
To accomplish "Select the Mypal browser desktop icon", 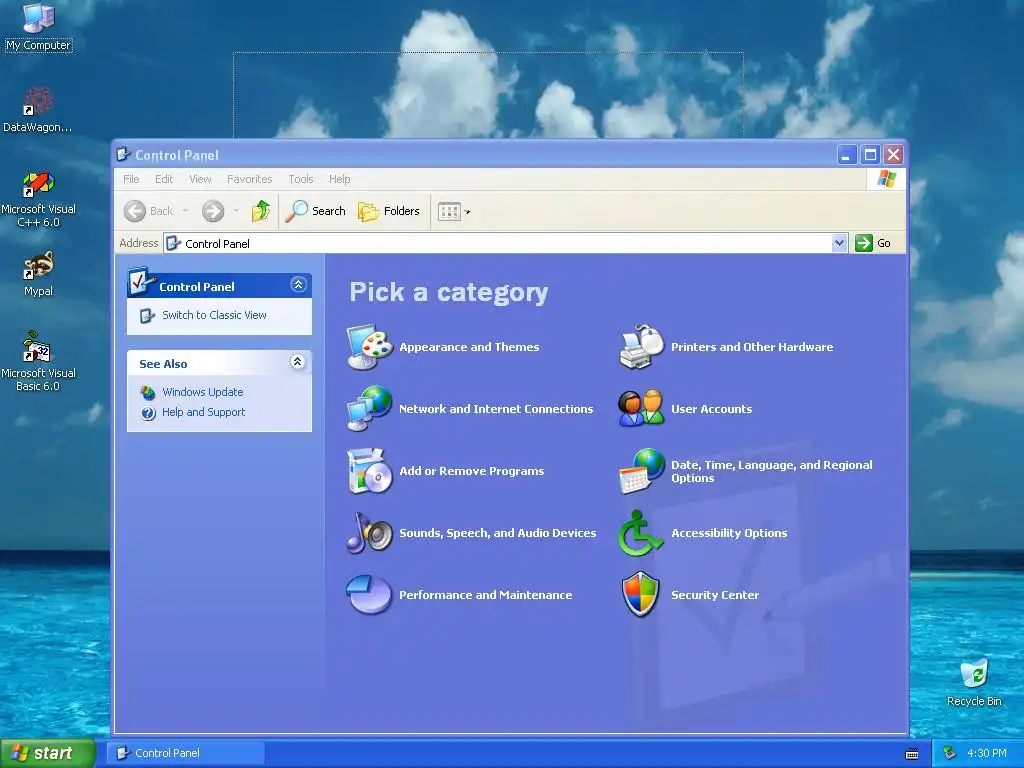I will 39,274.
